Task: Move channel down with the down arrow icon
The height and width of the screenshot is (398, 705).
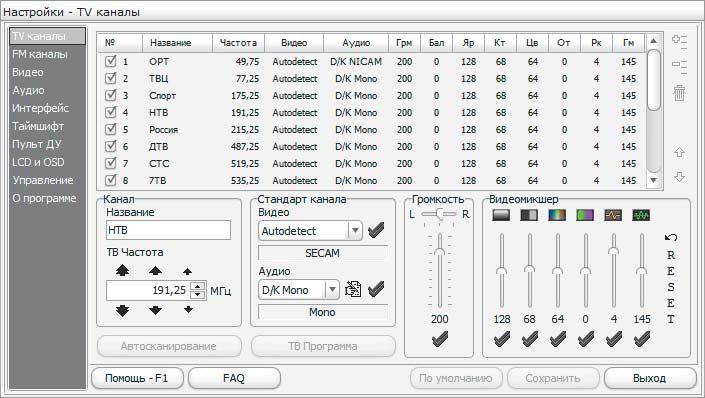Action: [x=679, y=177]
